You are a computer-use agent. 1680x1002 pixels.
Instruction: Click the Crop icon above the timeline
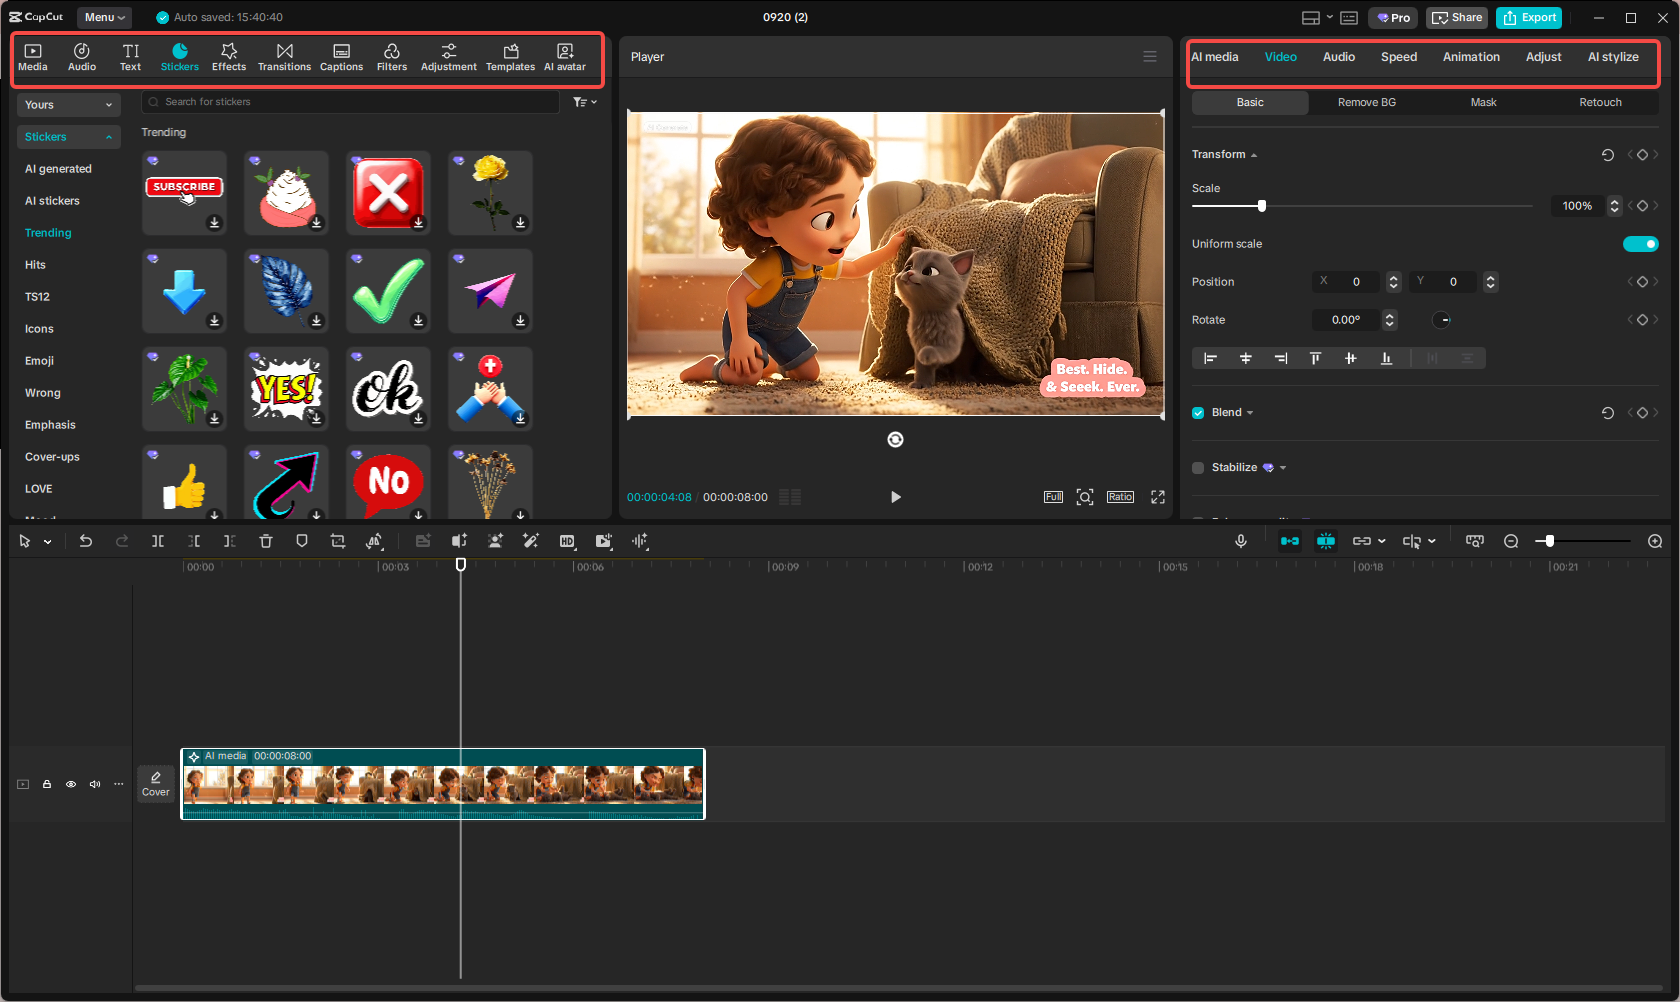[x=337, y=541]
